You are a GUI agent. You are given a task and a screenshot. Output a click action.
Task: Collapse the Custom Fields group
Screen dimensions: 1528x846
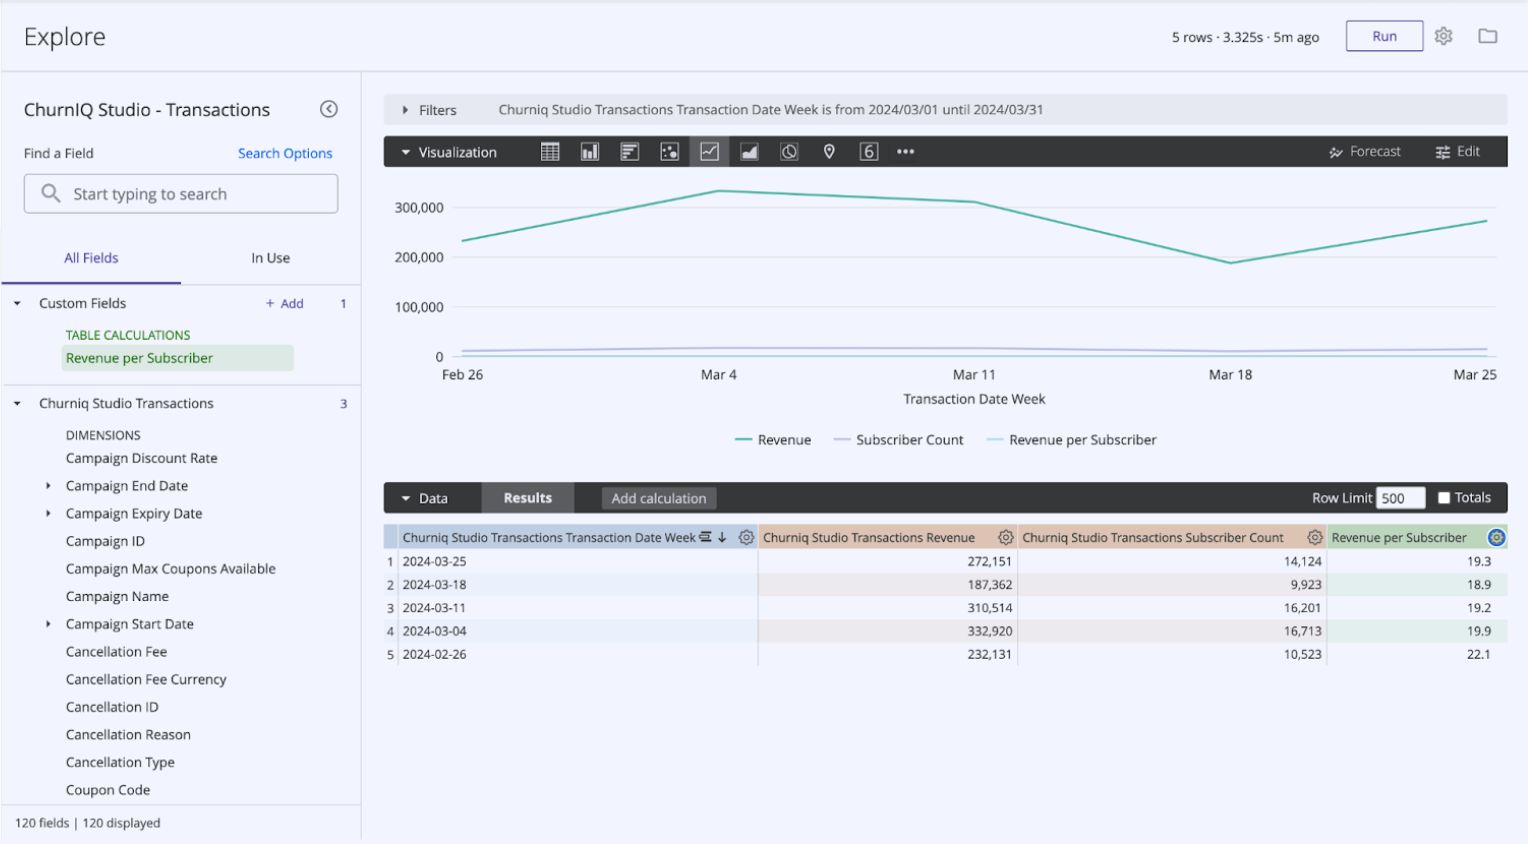pyautogui.click(x=17, y=303)
